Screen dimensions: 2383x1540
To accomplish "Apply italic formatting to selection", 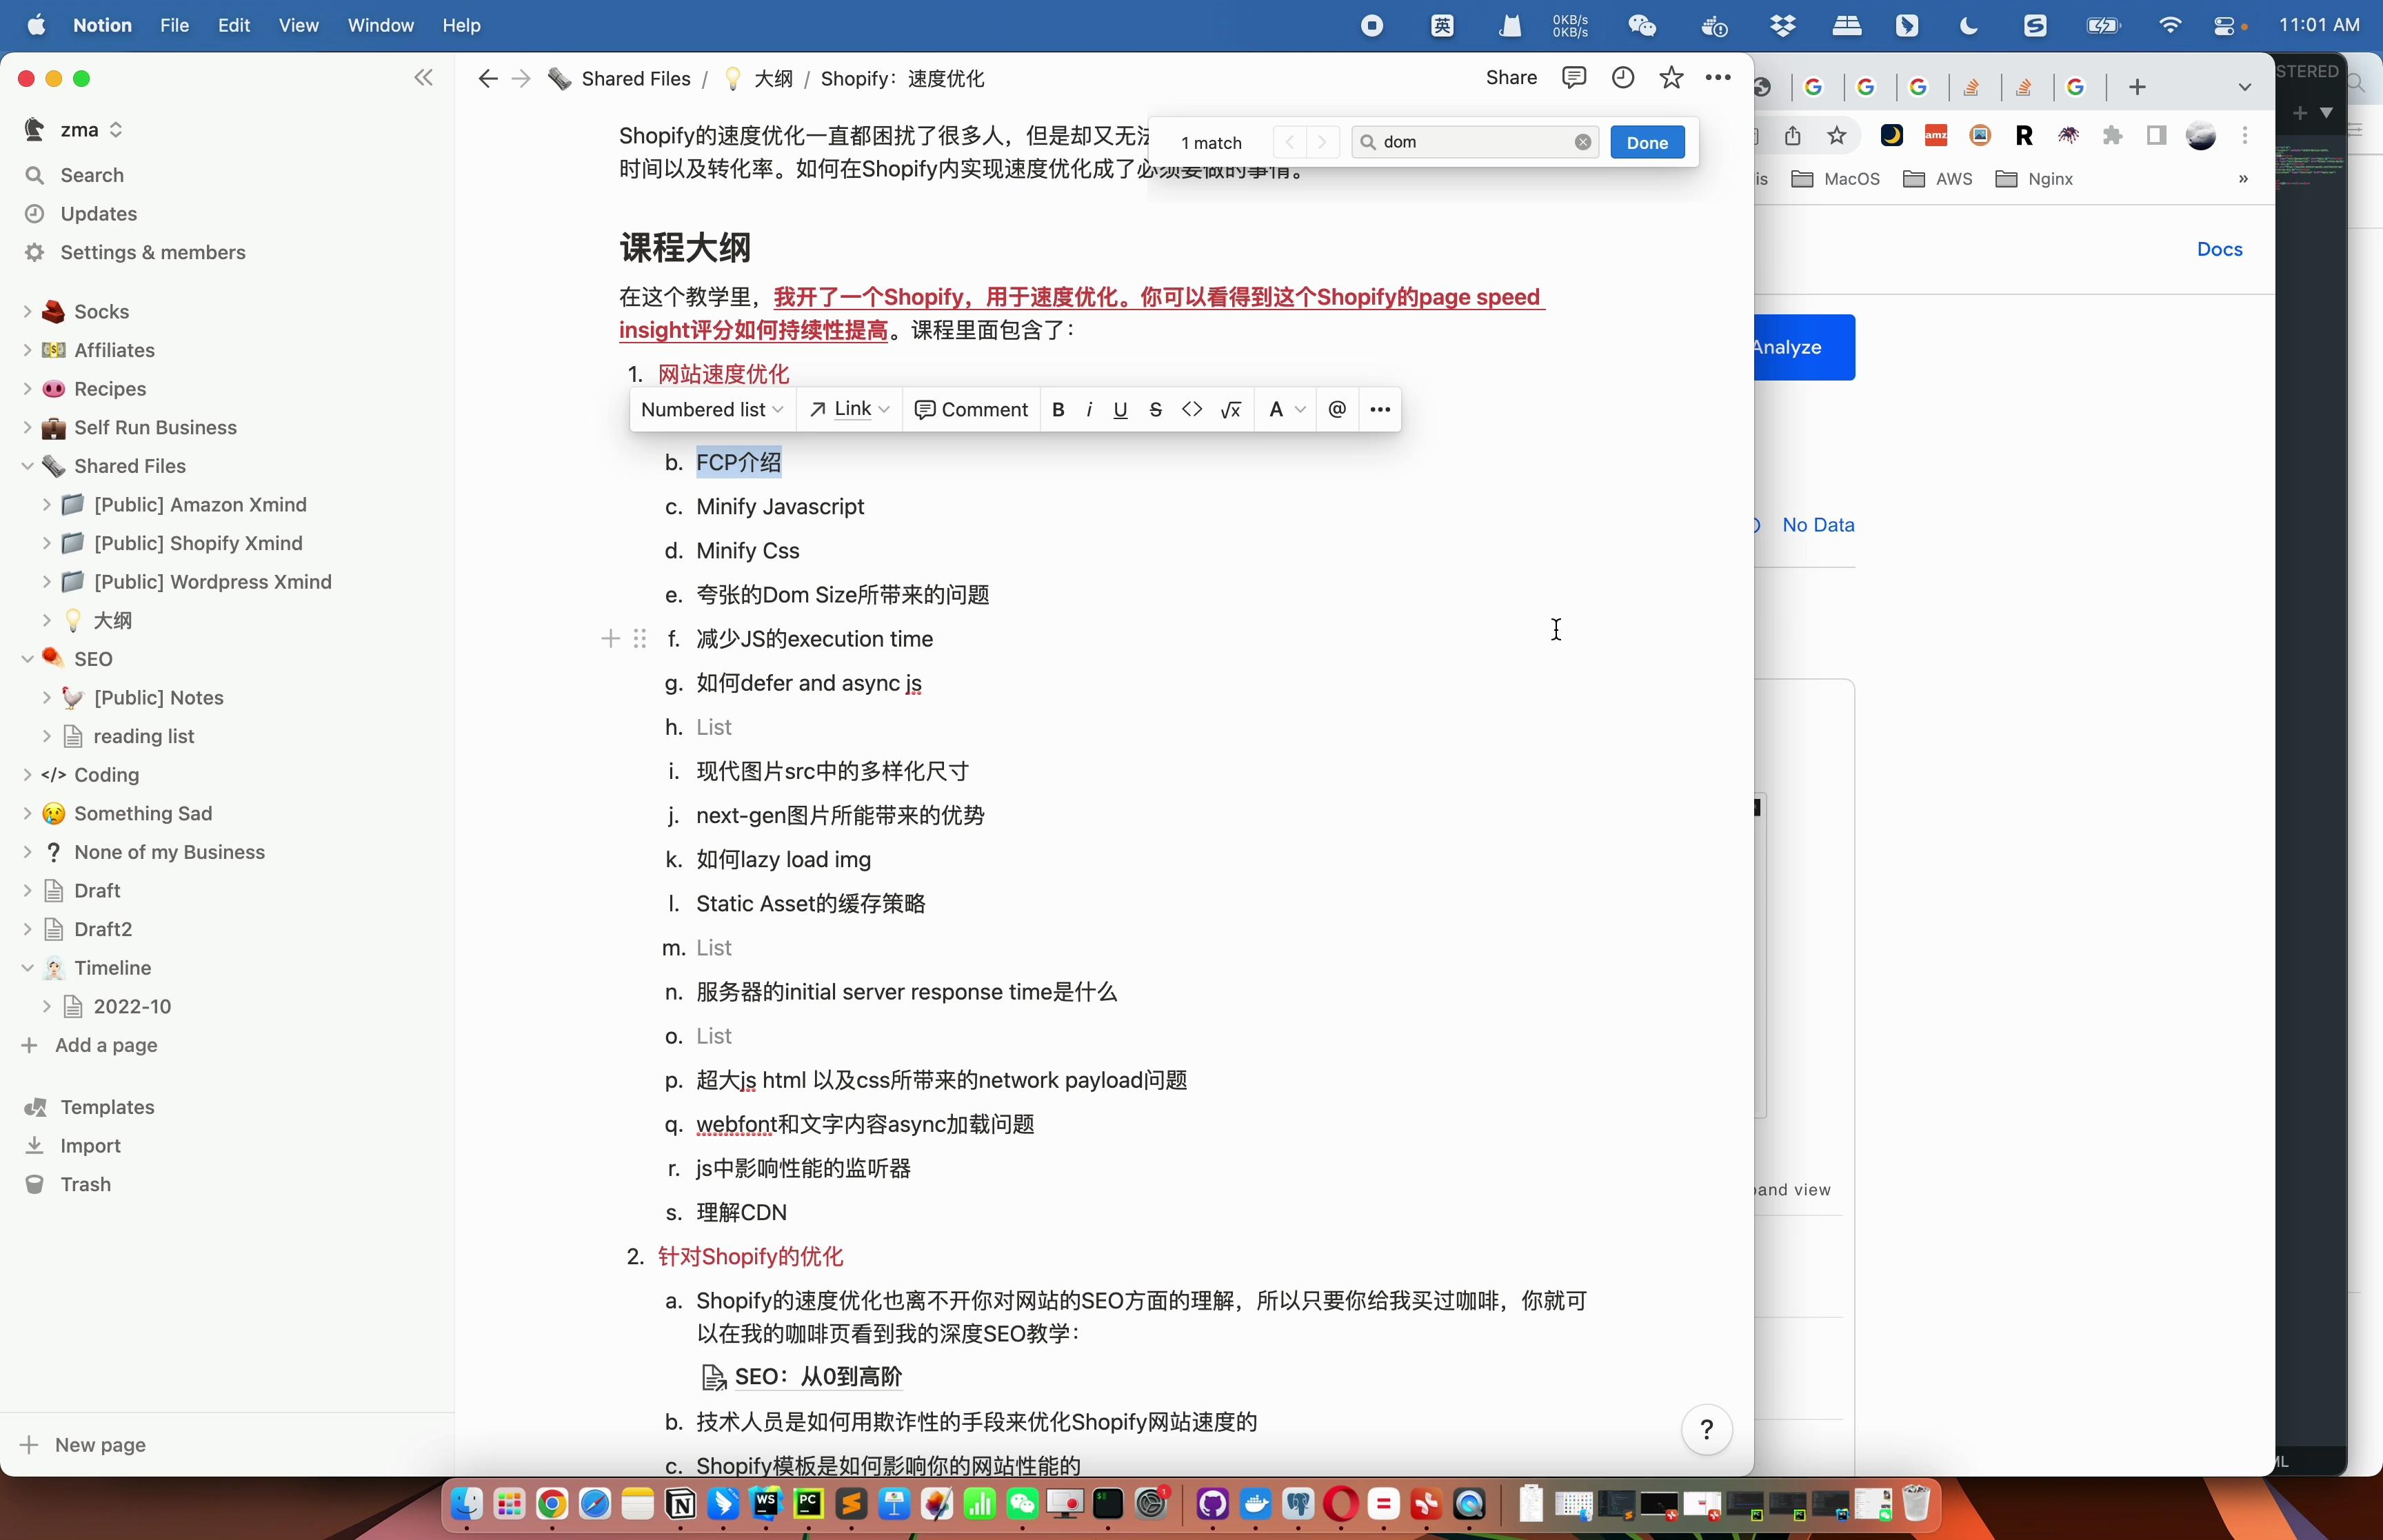I will [1089, 409].
